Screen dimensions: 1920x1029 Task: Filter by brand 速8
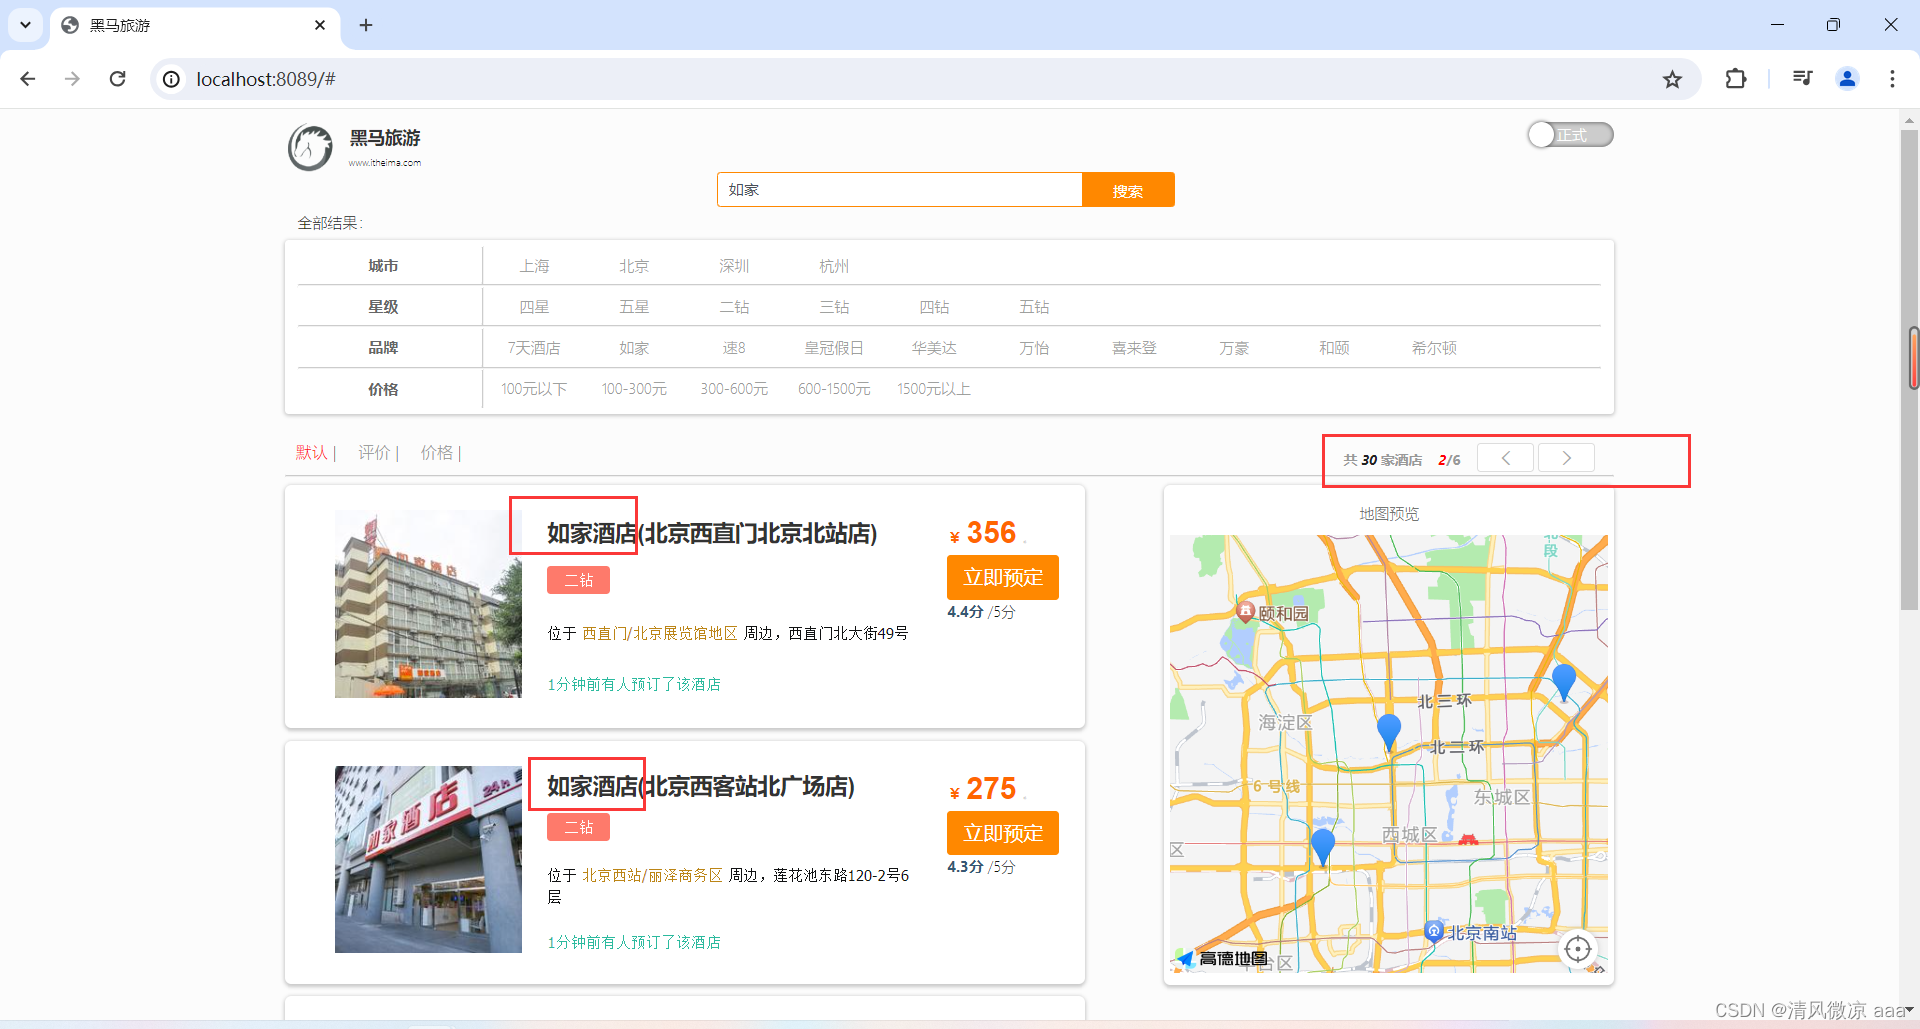734,348
